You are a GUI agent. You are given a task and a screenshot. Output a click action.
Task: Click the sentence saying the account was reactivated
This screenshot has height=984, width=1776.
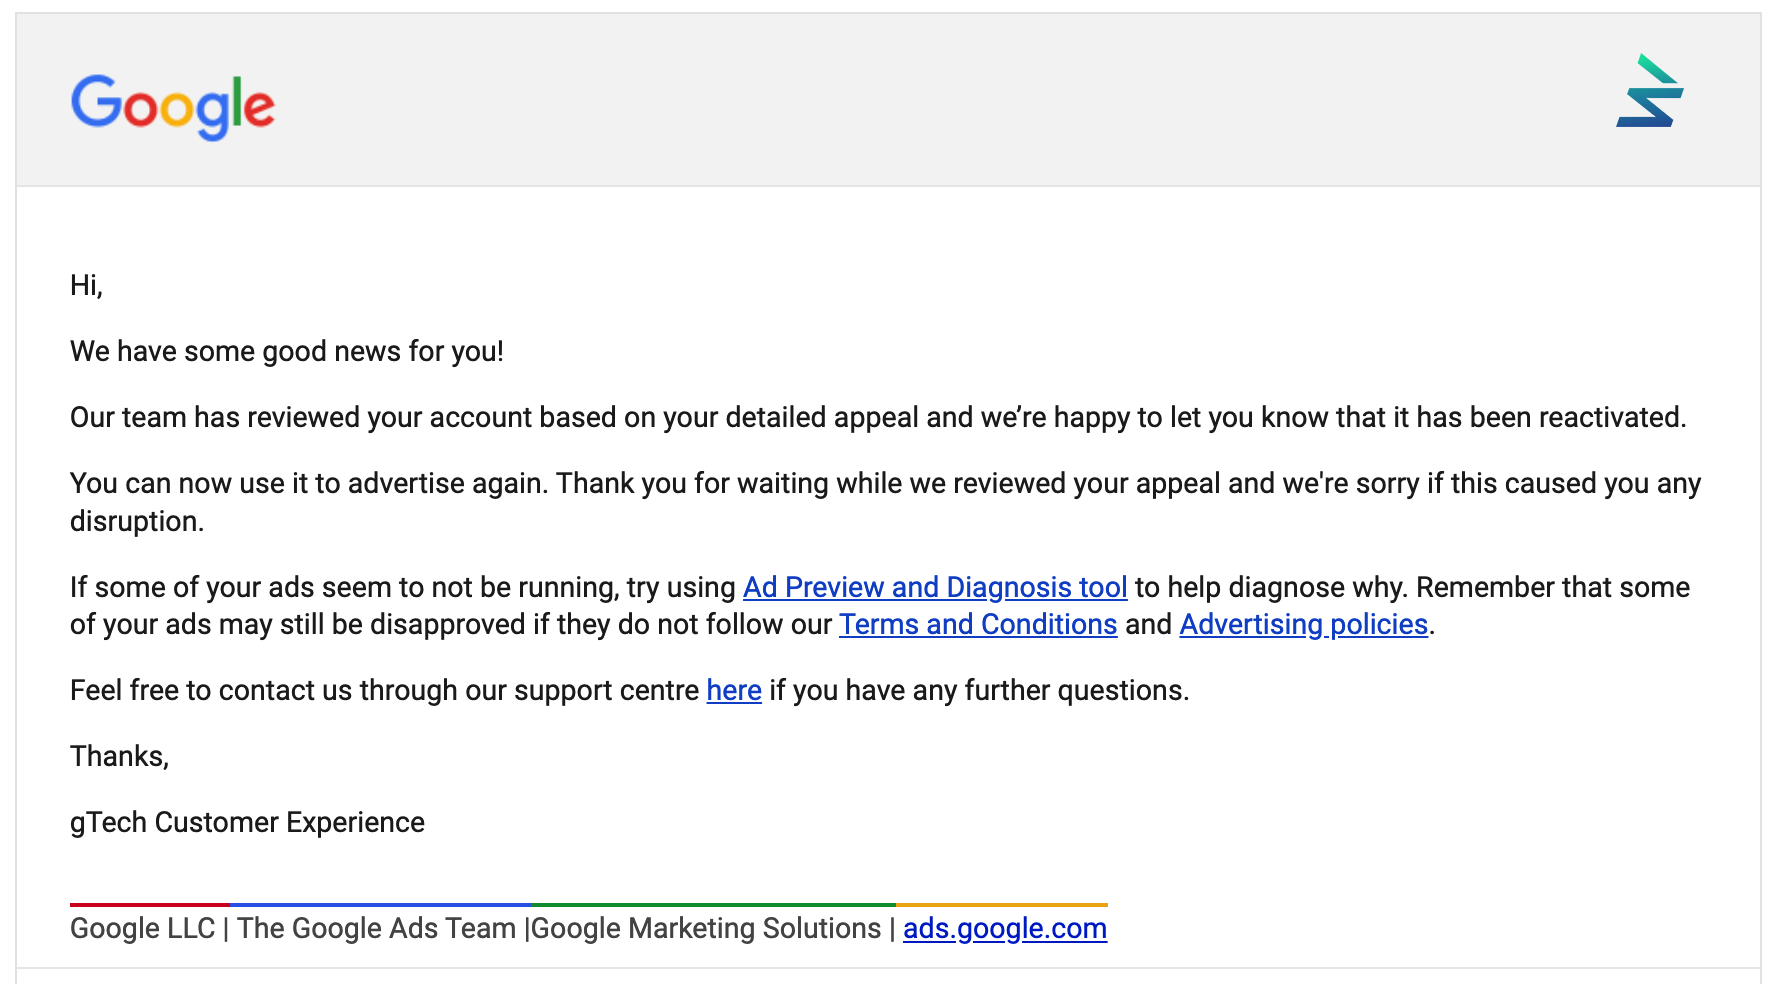click(877, 417)
